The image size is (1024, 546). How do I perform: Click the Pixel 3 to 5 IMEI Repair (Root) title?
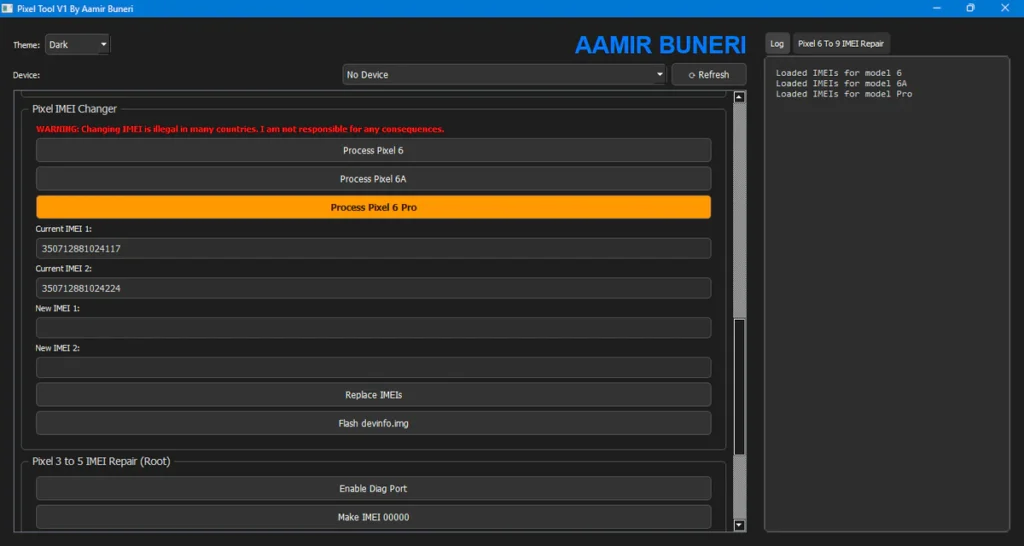point(101,462)
